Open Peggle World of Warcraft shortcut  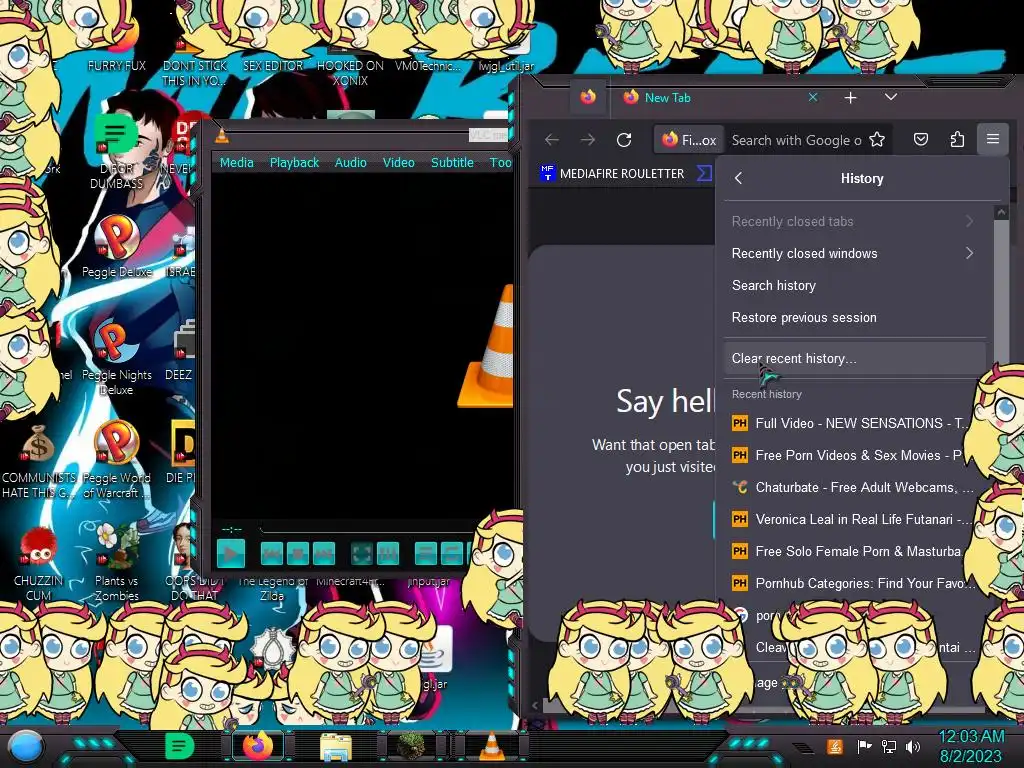pos(117,460)
